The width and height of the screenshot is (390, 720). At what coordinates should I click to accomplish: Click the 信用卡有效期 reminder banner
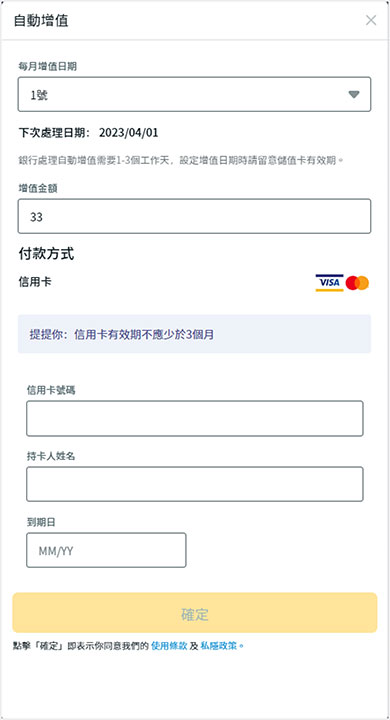[194, 334]
